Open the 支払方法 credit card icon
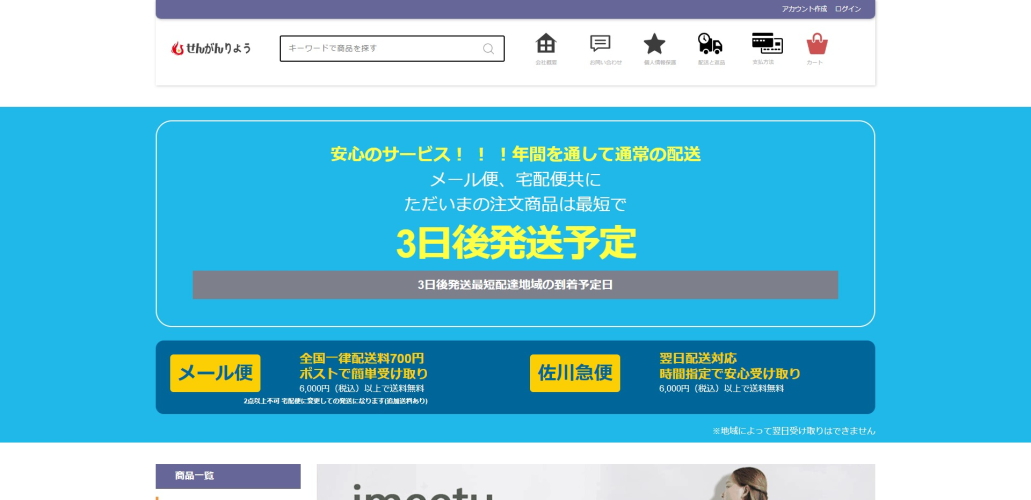The image size is (1031, 500). [x=767, y=44]
